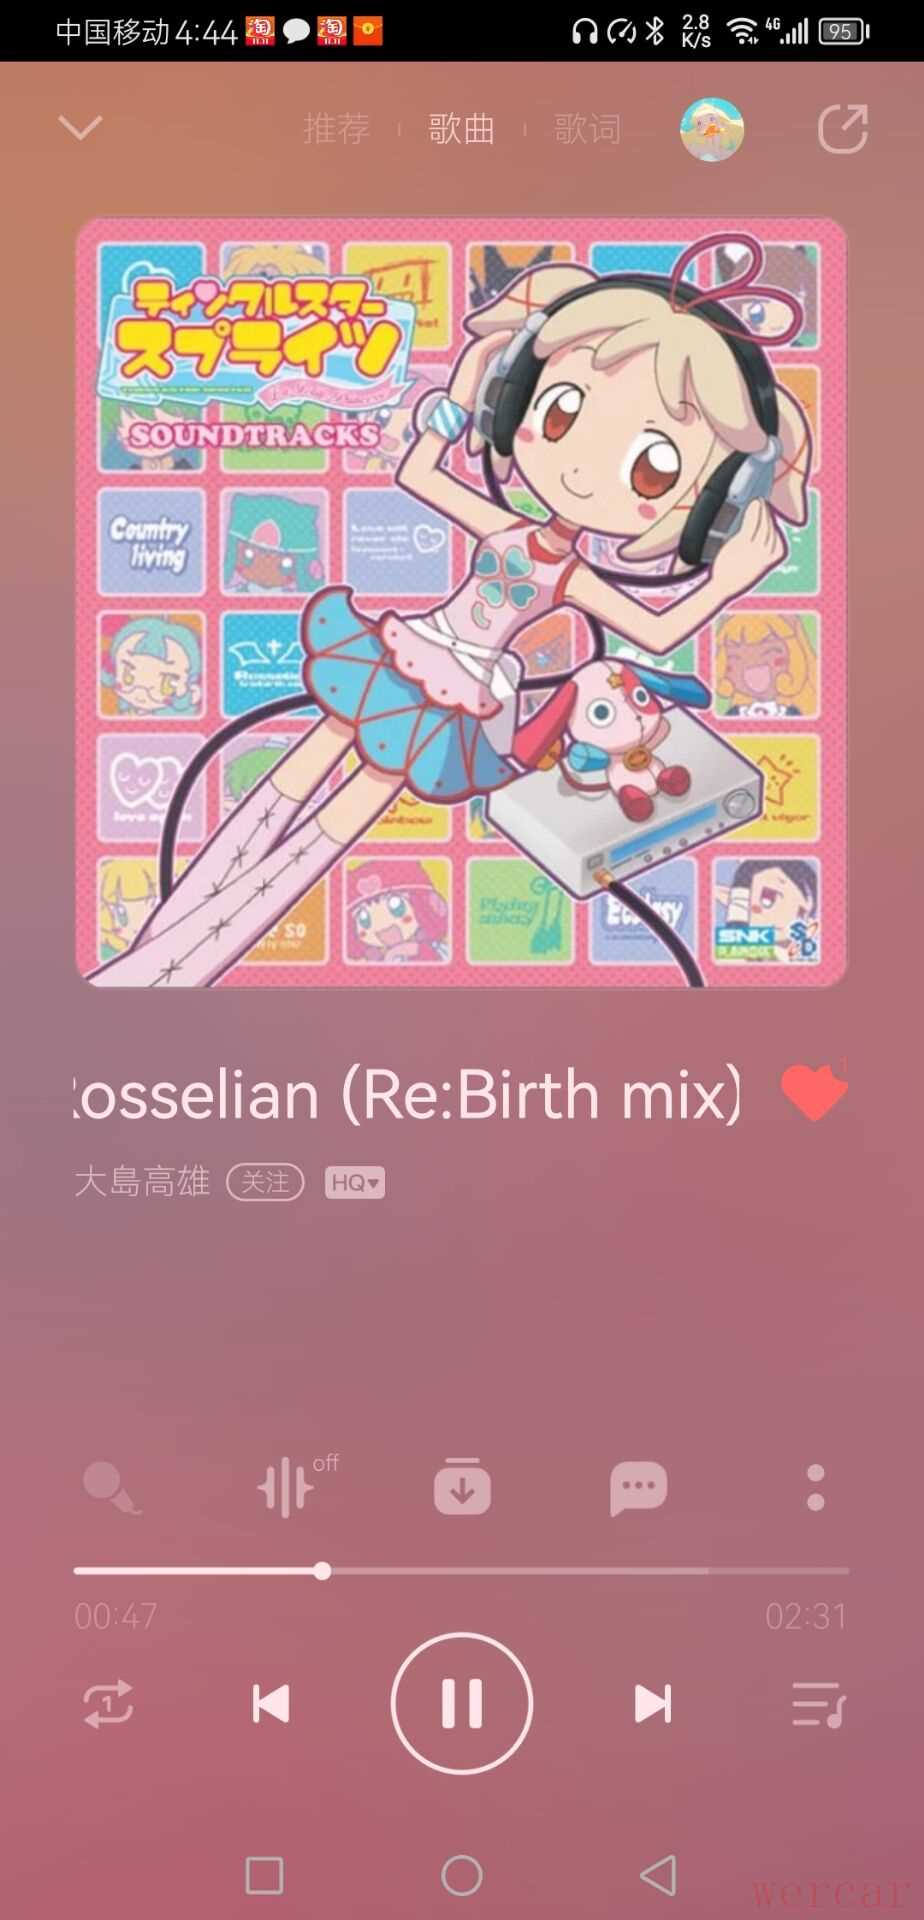Expand the HQ audio quality dropdown
This screenshot has height=1920, width=924.
point(355,1183)
